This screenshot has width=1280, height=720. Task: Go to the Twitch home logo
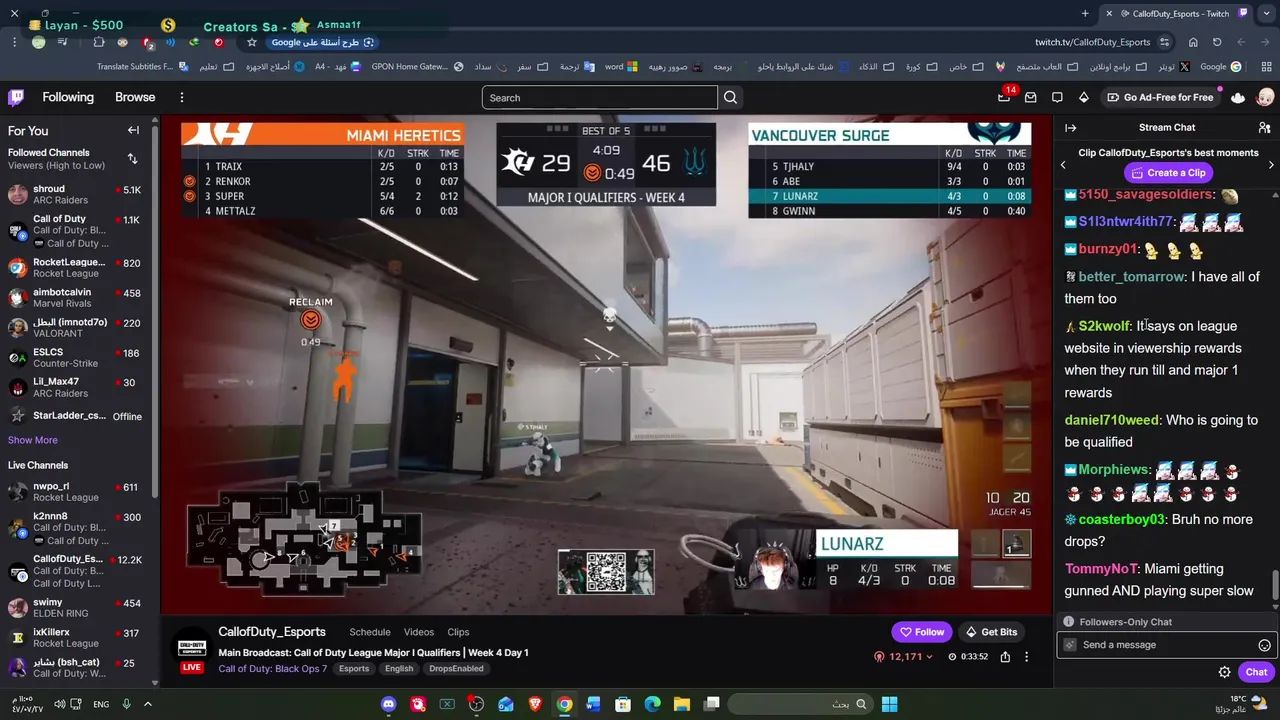(16, 97)
